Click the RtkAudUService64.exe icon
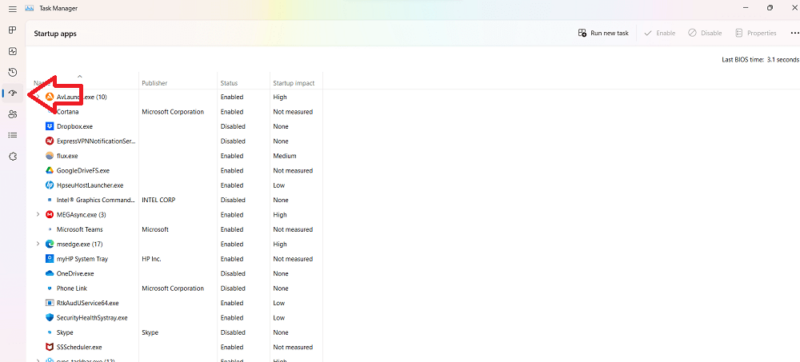 coord(49,303)
